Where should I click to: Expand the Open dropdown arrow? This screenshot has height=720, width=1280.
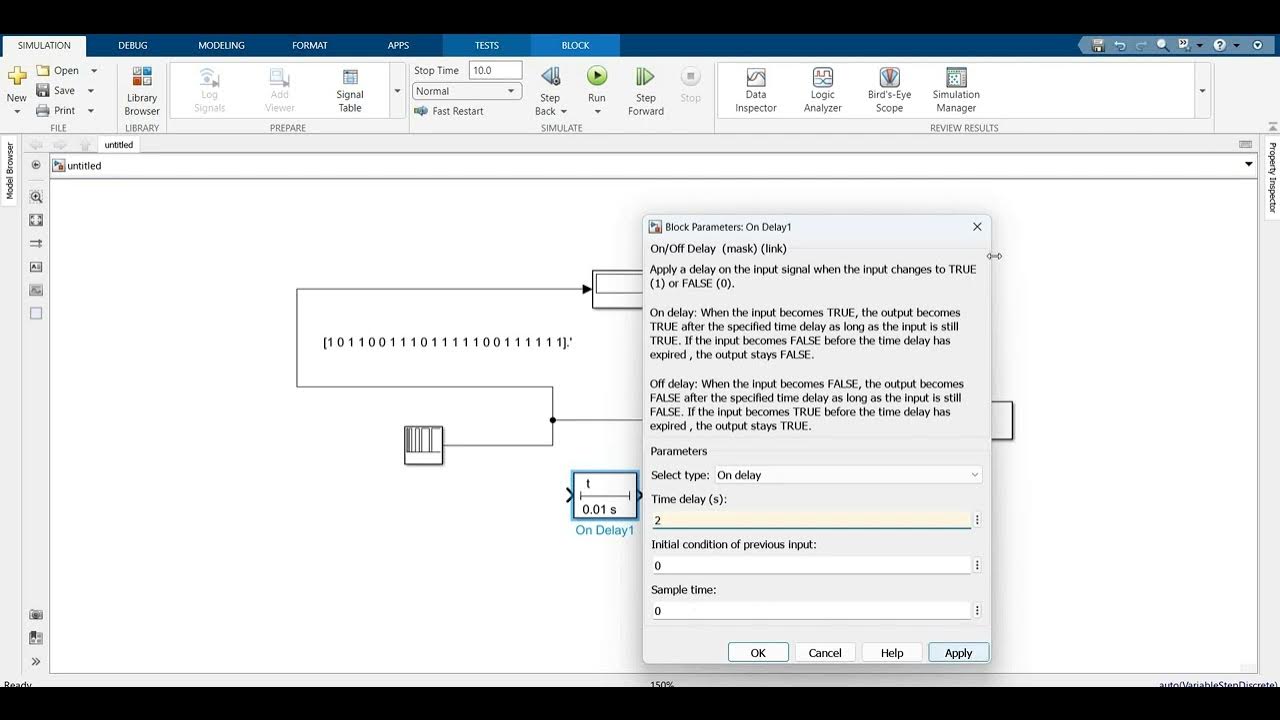94,71
